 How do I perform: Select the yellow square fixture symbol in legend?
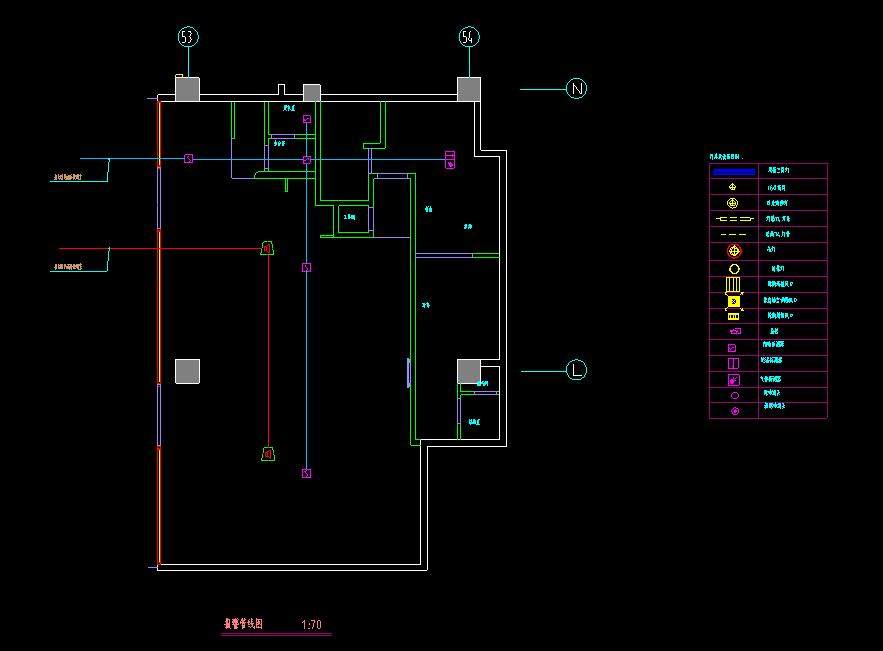tap(735, 300)
